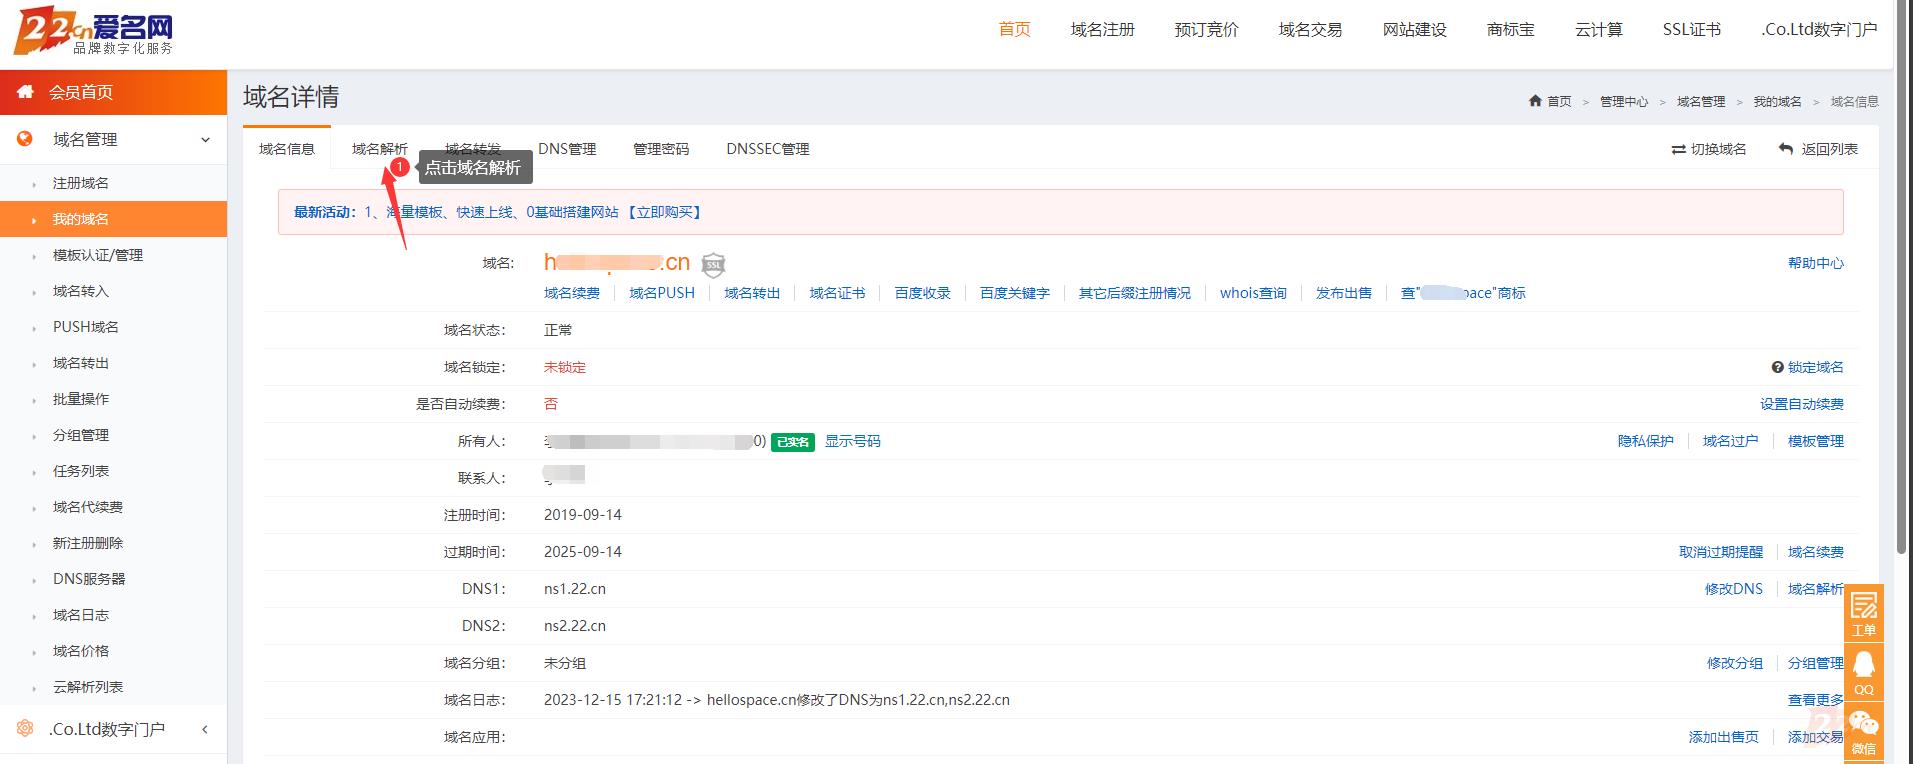Open the 帮助中心 link
This screenshot has height=764, width=1913.
point(1816,263)
